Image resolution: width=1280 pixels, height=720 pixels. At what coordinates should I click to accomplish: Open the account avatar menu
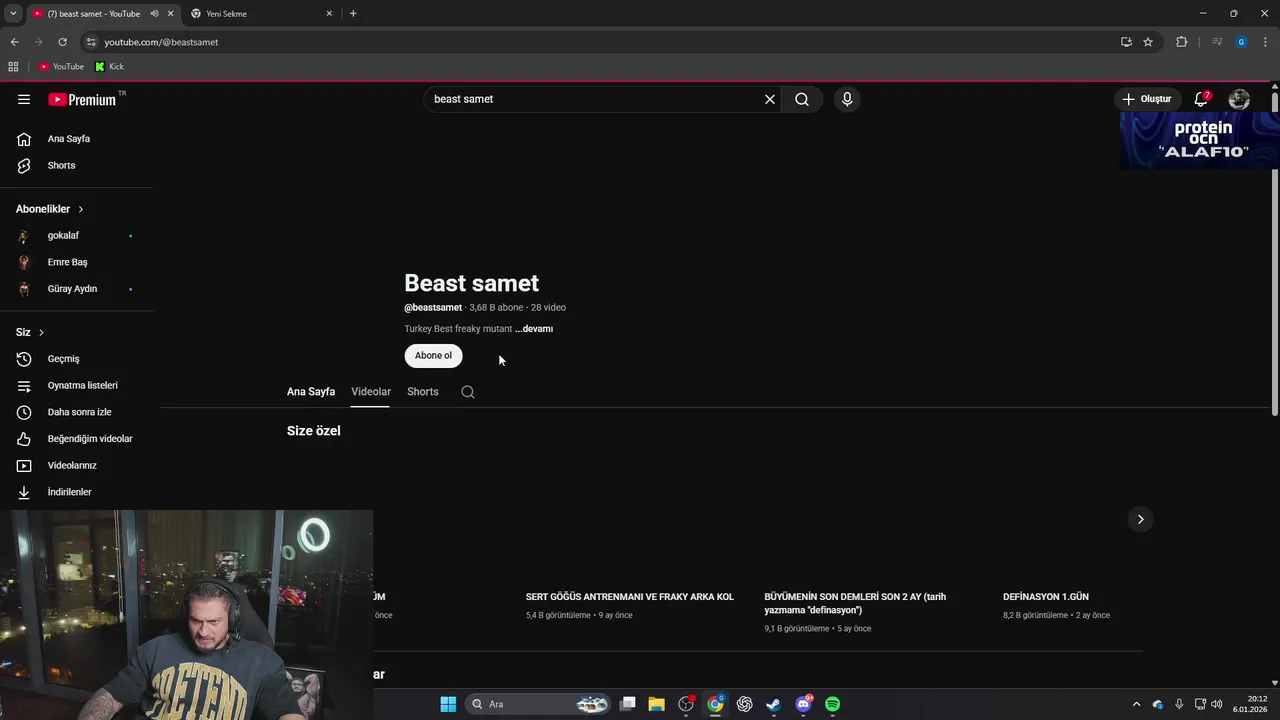pyautogui.click(x=1239, y=99)
